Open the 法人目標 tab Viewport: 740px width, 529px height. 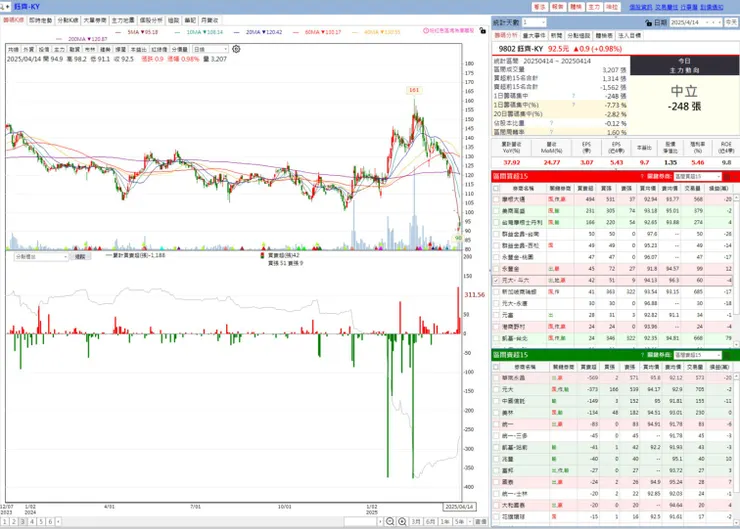click(630, 35)
